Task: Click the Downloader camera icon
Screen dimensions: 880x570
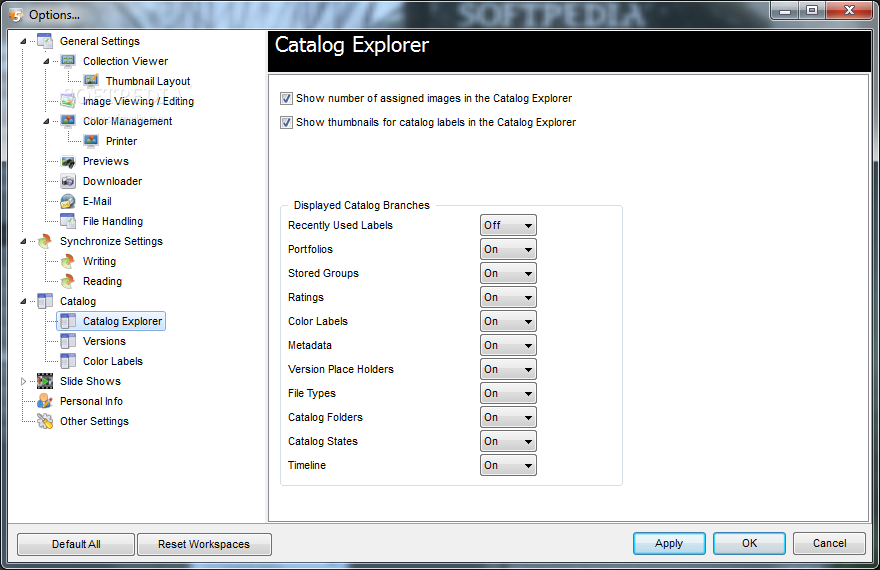Action: coord(68,181)
